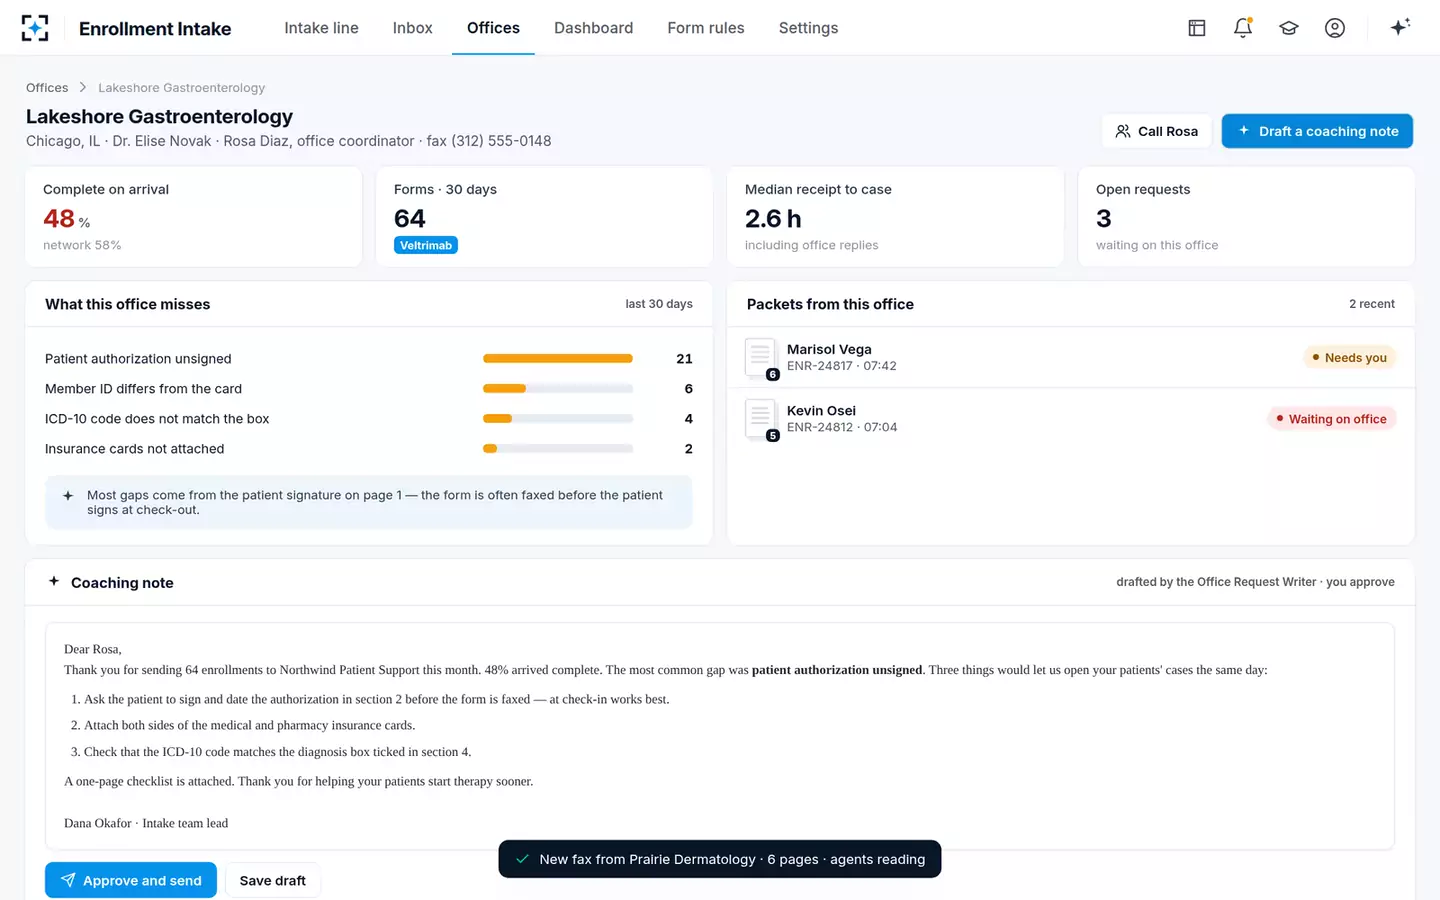The image size is (1440, 900).
Task: Click the Median receipt to case 2.6 h
Action: (x=773, y=219)
